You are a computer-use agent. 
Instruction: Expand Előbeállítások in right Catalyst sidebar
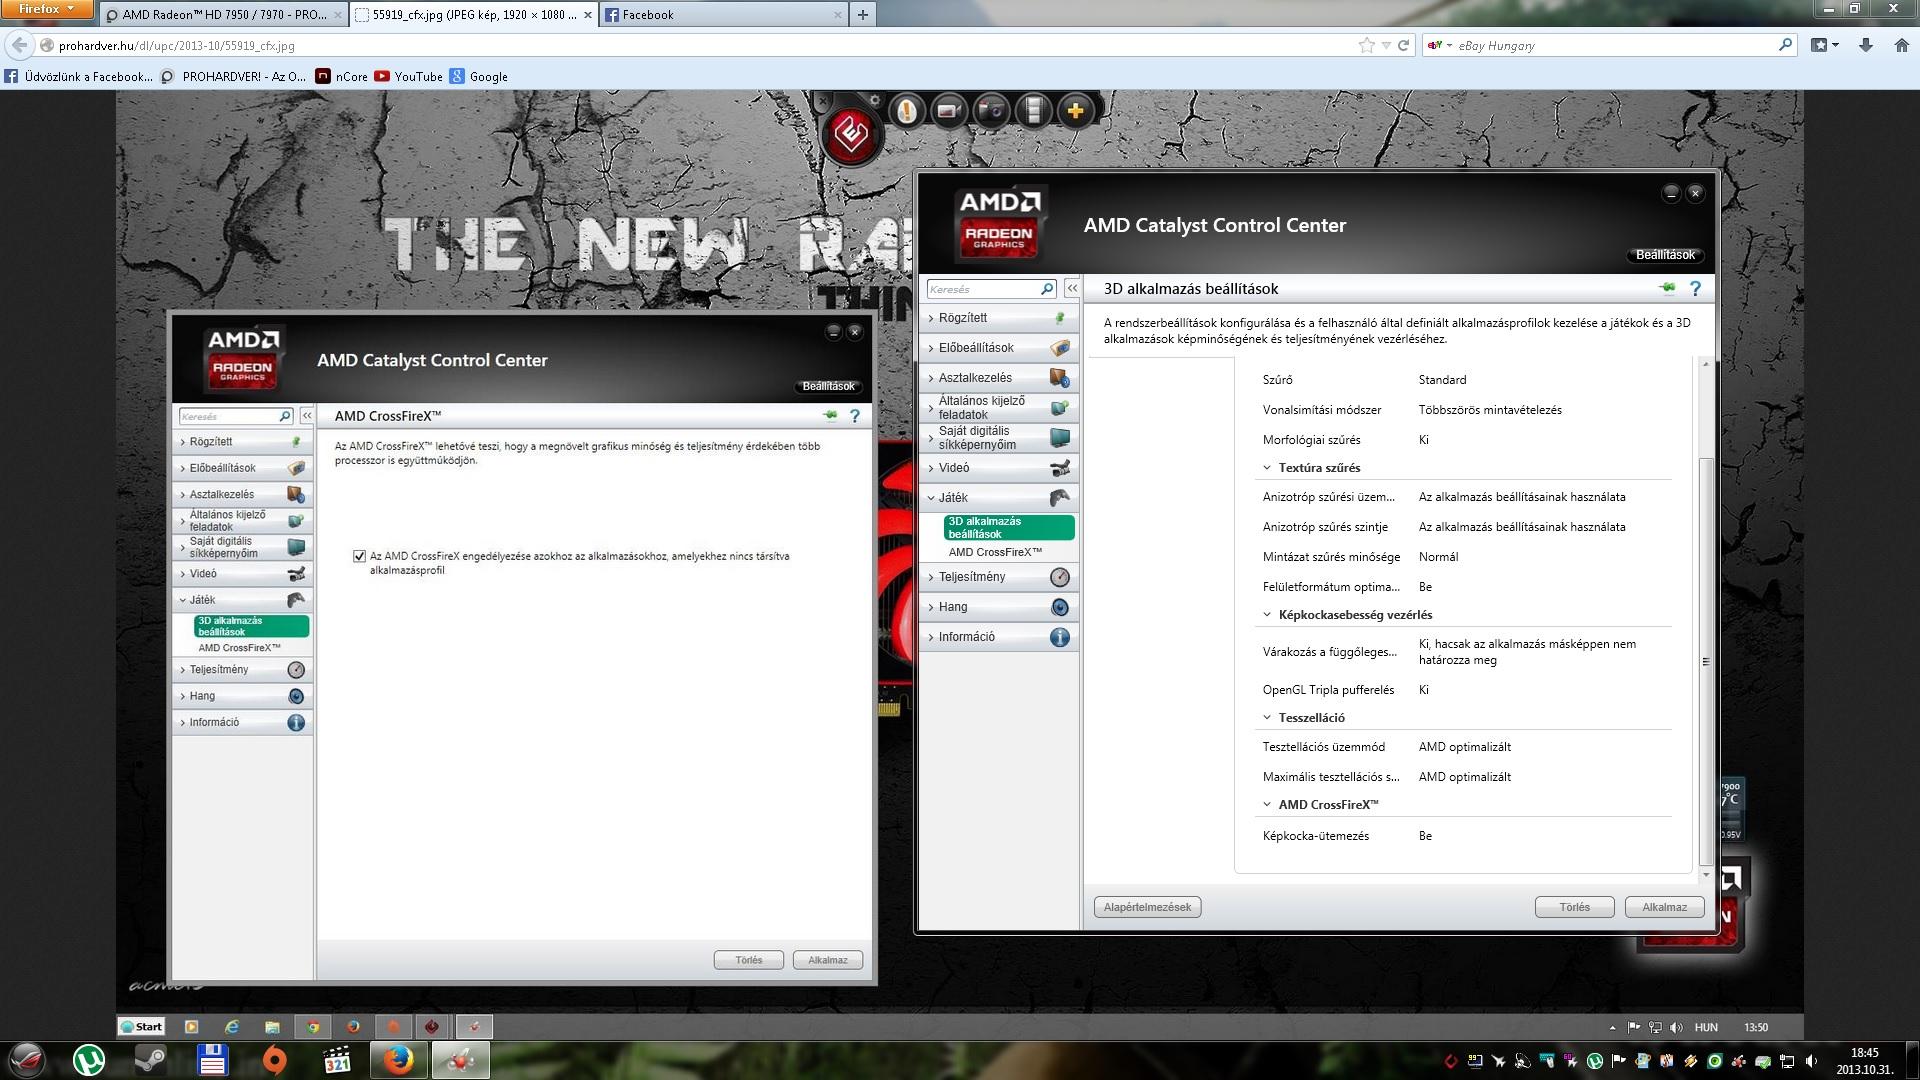pos(999,348)
